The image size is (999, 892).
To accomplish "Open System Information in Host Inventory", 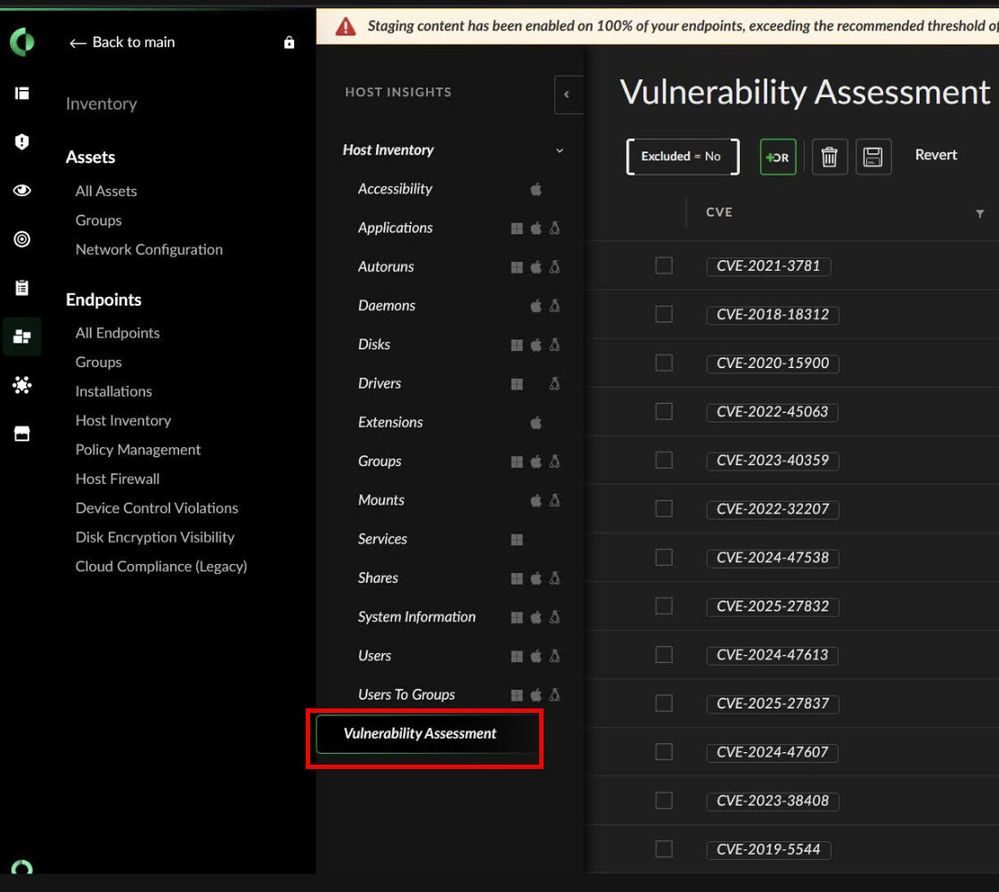I will (417, 617).
